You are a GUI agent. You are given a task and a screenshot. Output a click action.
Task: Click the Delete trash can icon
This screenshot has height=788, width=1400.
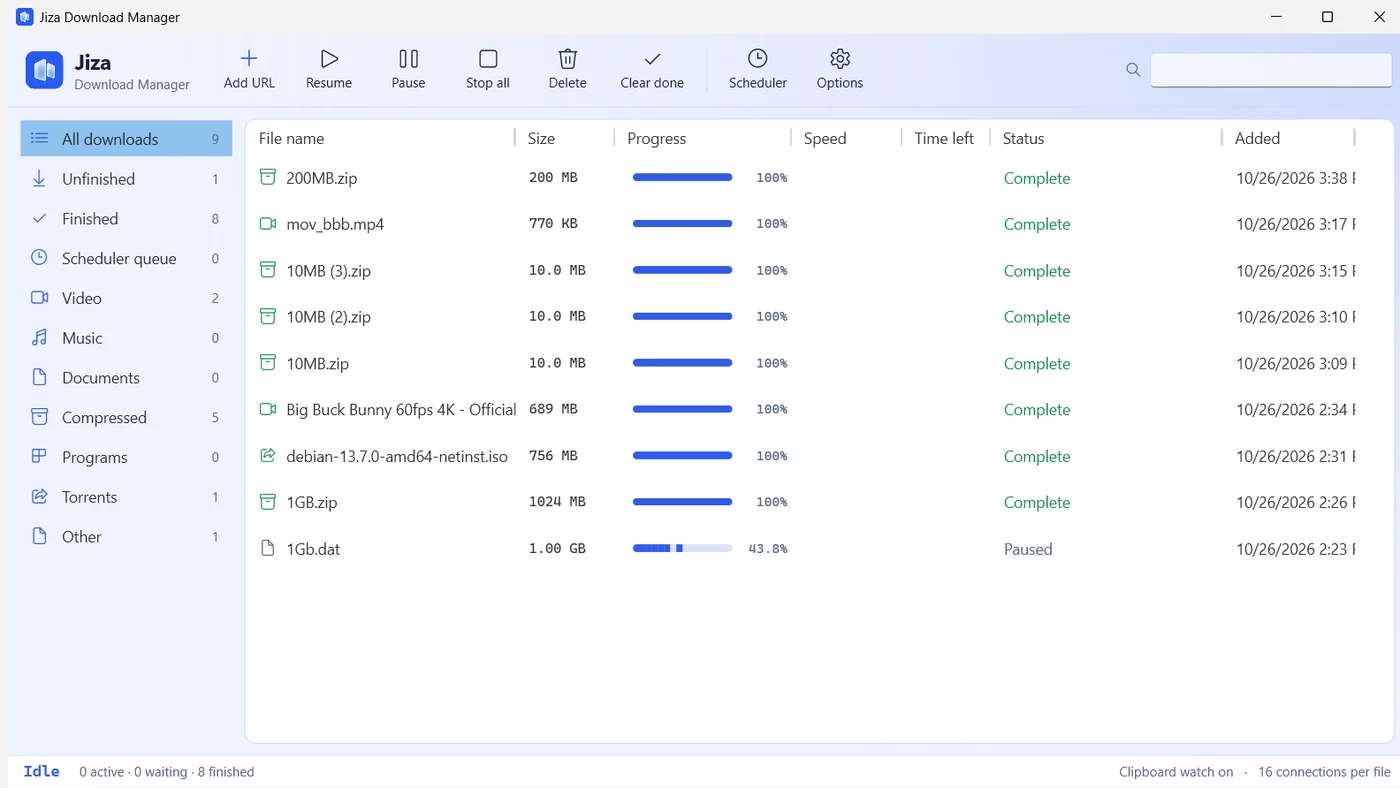(567, 59)
